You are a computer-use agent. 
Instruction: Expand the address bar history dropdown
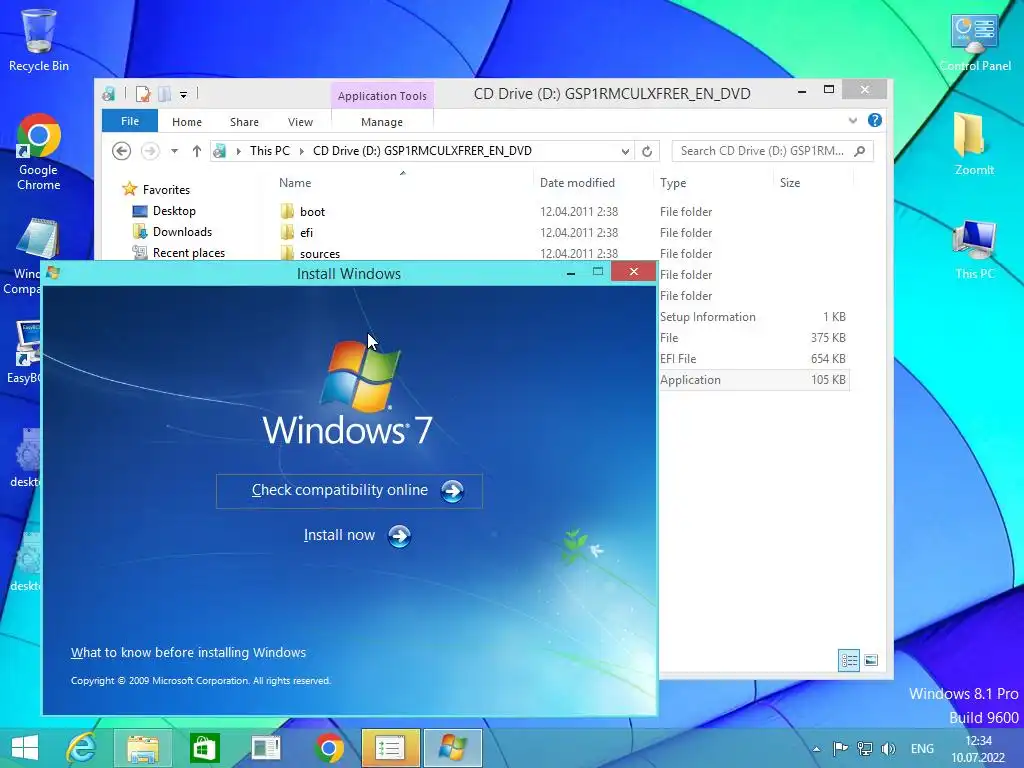(x=625, y=152)
